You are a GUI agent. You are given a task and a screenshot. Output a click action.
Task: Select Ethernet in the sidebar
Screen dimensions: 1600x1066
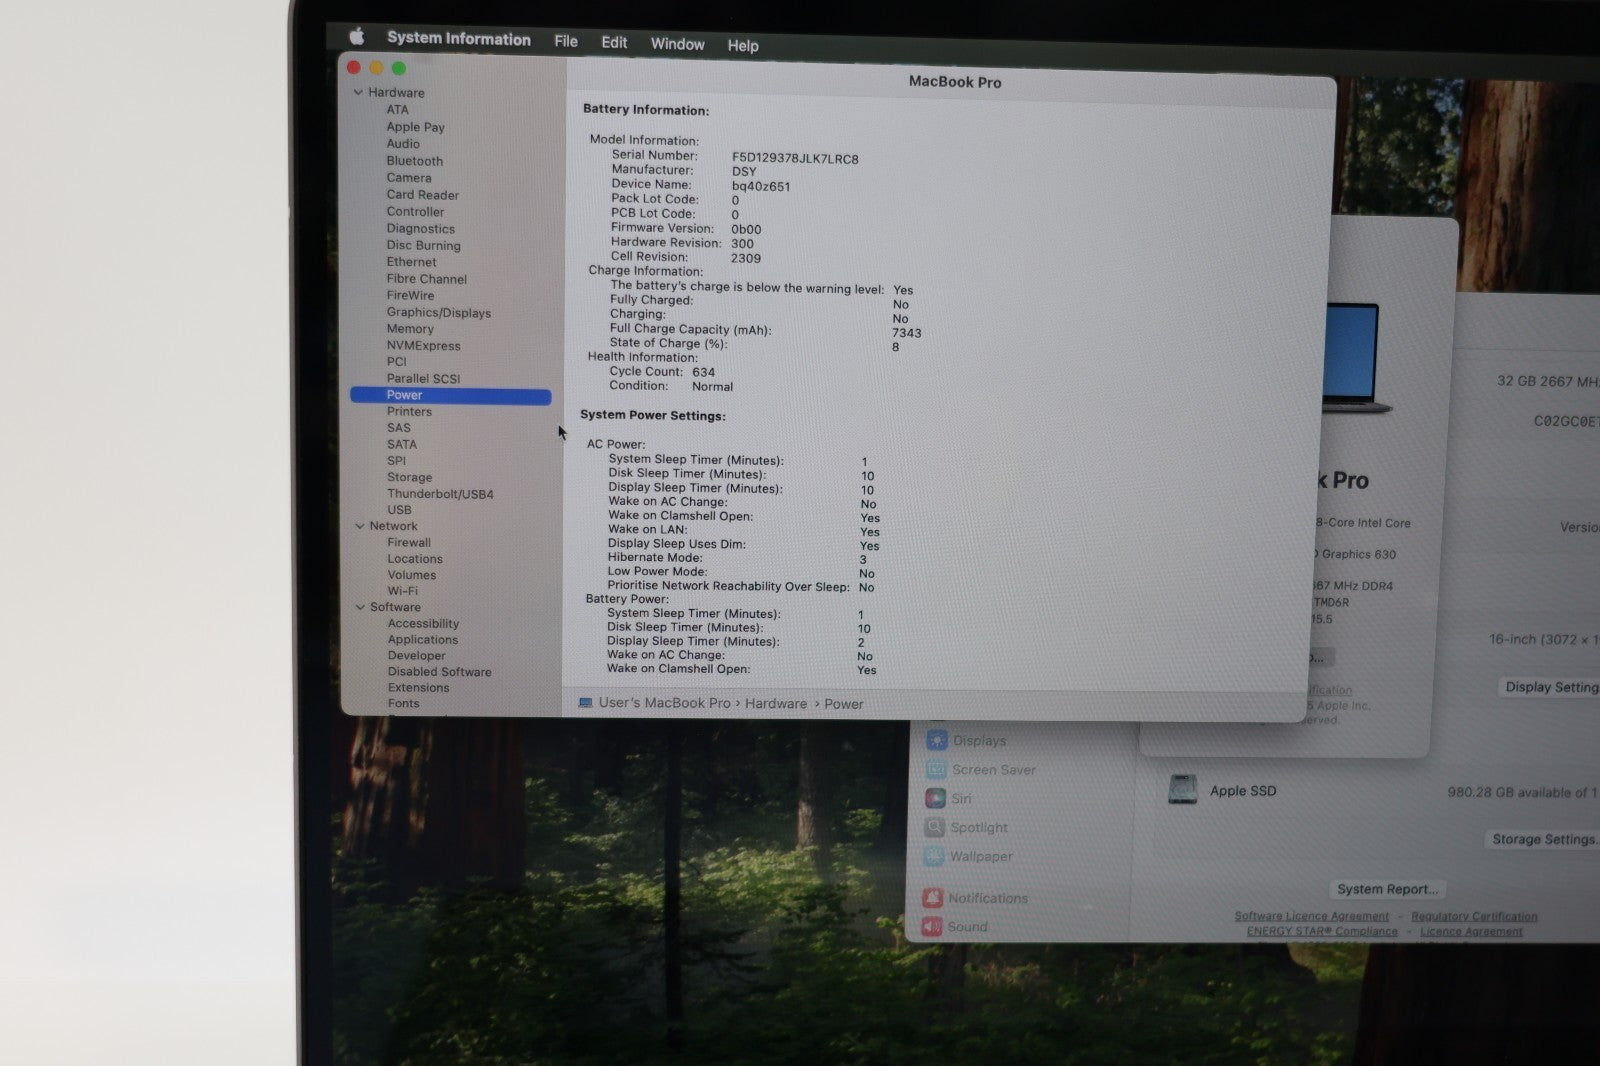point(412,262)
